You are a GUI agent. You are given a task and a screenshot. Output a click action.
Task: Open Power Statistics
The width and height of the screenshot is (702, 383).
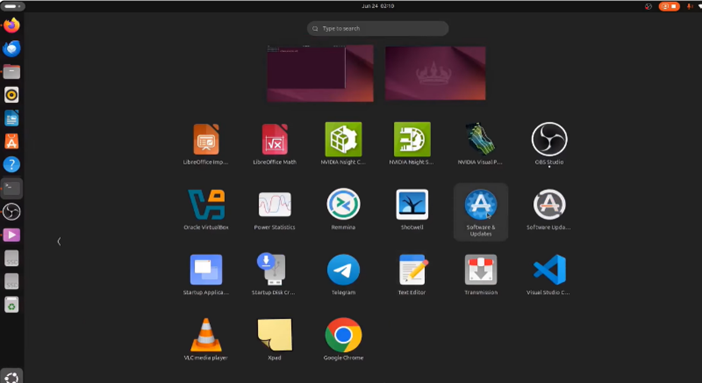click(x=274, y=210)
